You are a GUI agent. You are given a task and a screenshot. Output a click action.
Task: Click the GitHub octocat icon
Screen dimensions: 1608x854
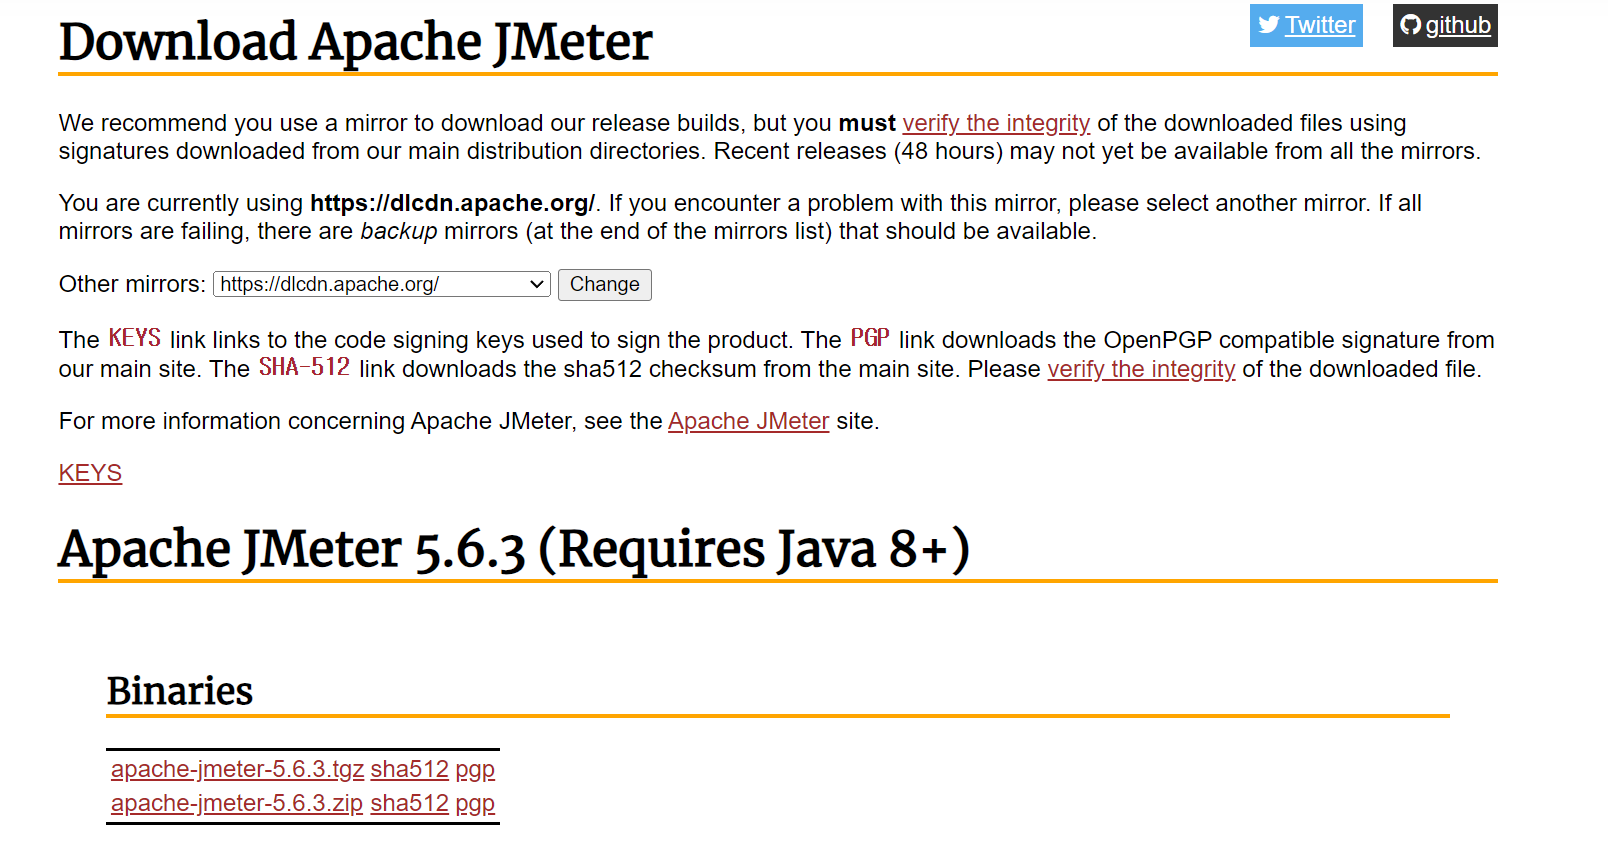pos(1411,25)
